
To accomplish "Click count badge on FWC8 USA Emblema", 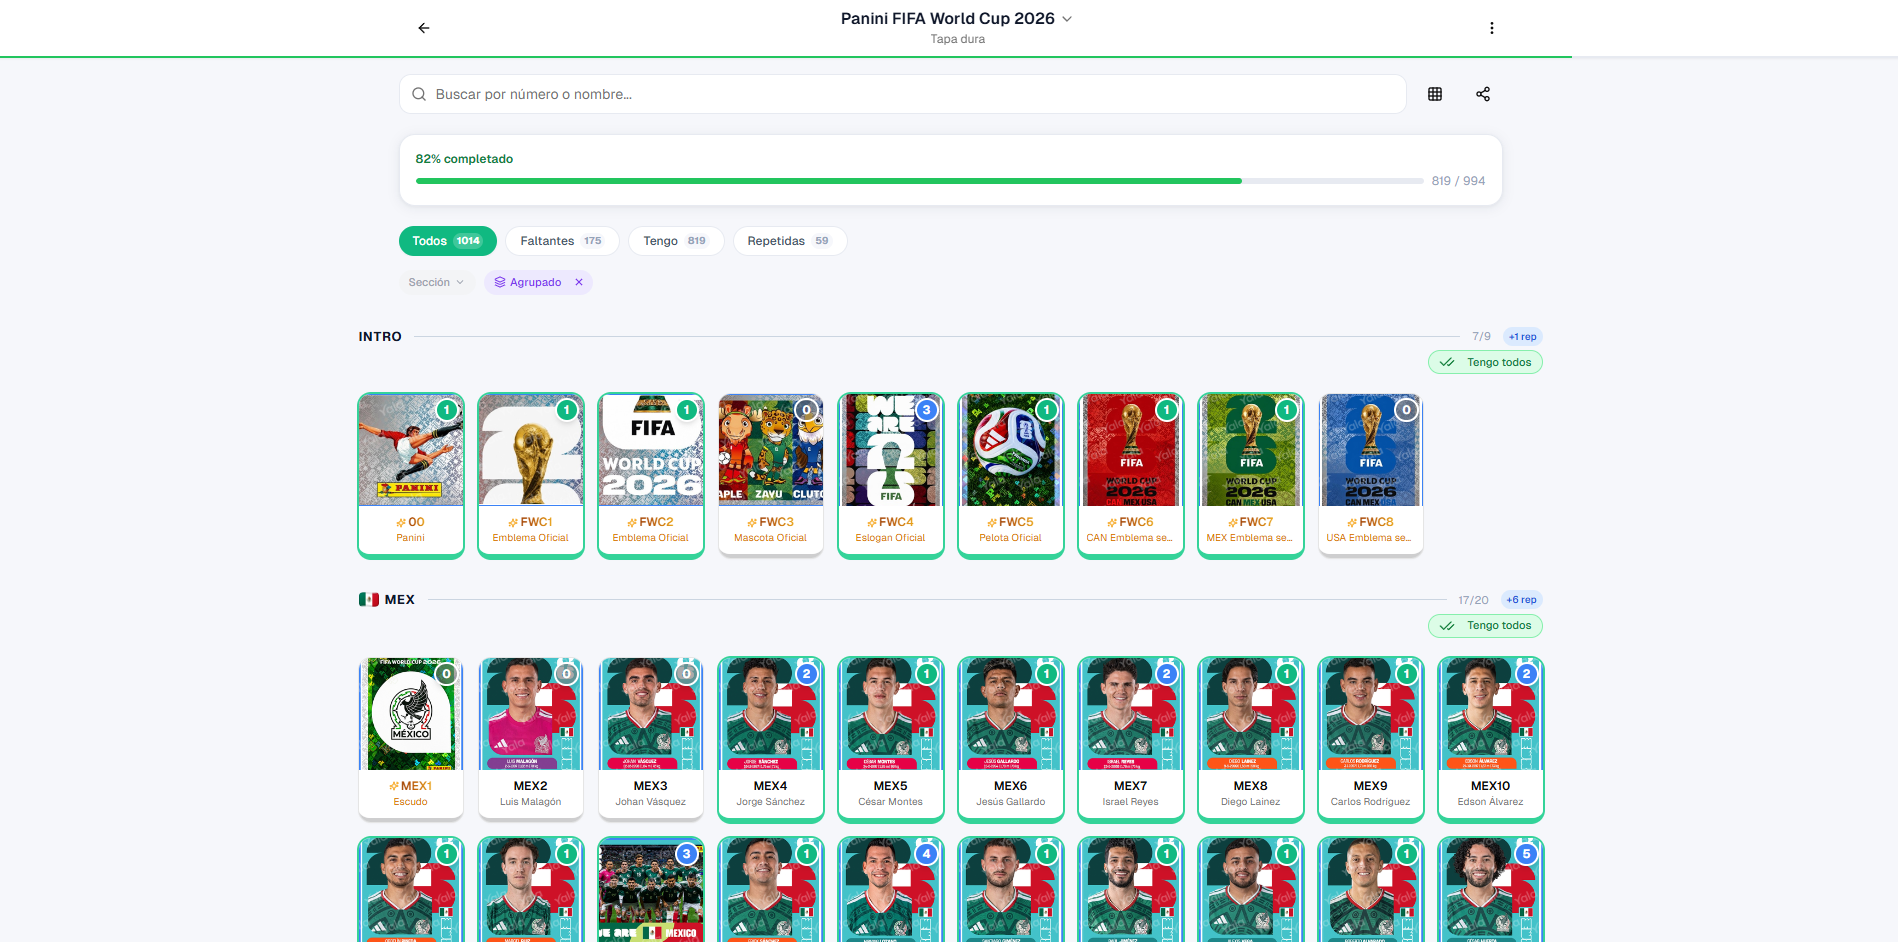I will click(1407, 410).
